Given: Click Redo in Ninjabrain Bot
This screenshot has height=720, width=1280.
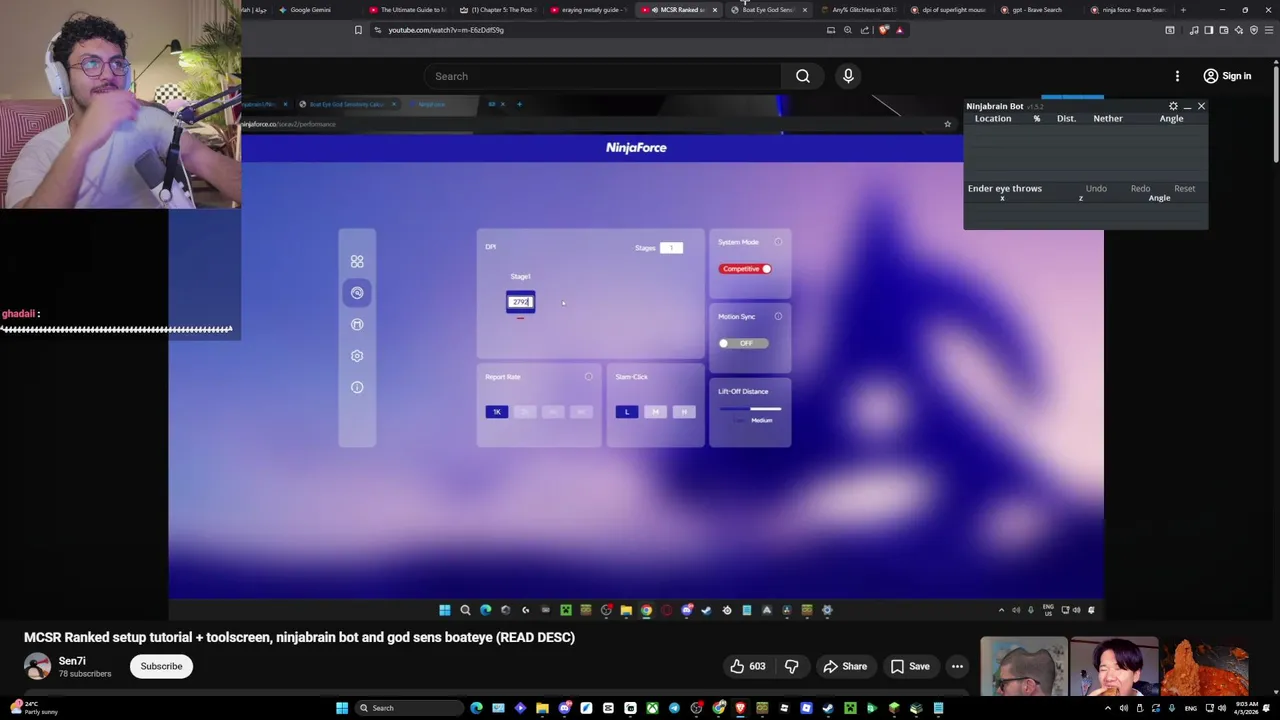Looking at the screenshot, I should (1140, 188).
